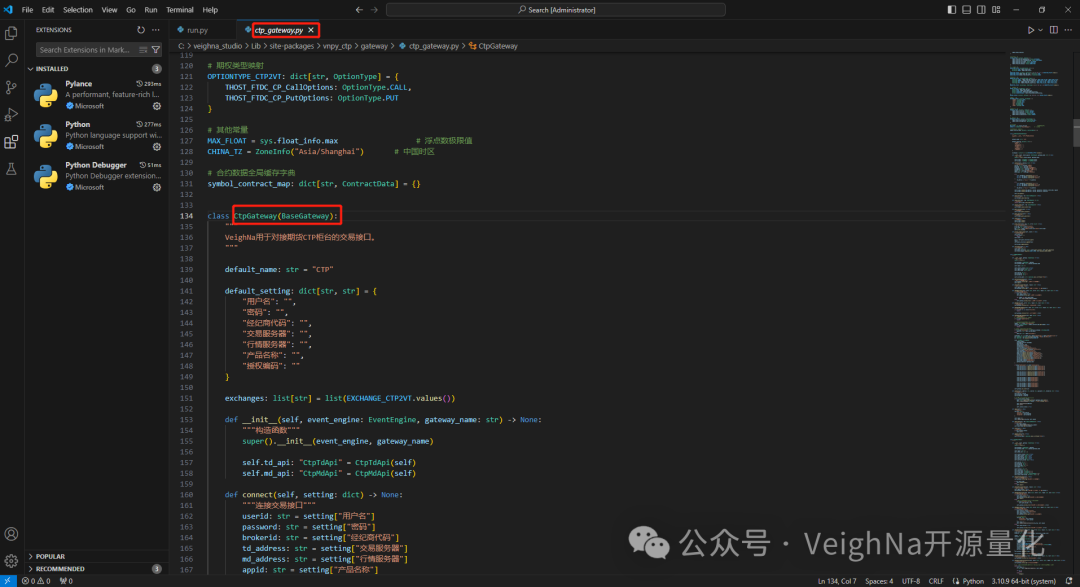This screenshot has width=1080, height=587.
Task: Open the Source Control view
Action: click(11, 87)
